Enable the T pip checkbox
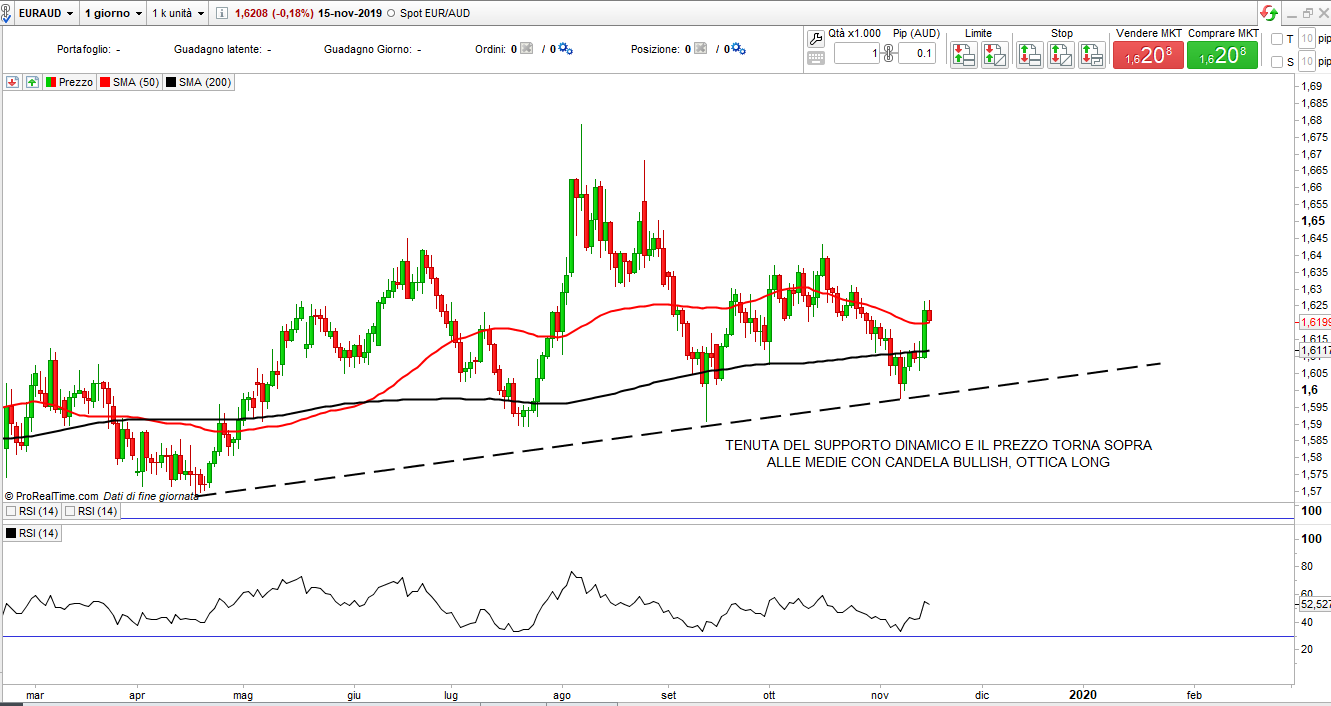The image size is (1331, 706). pos(1276,39)
